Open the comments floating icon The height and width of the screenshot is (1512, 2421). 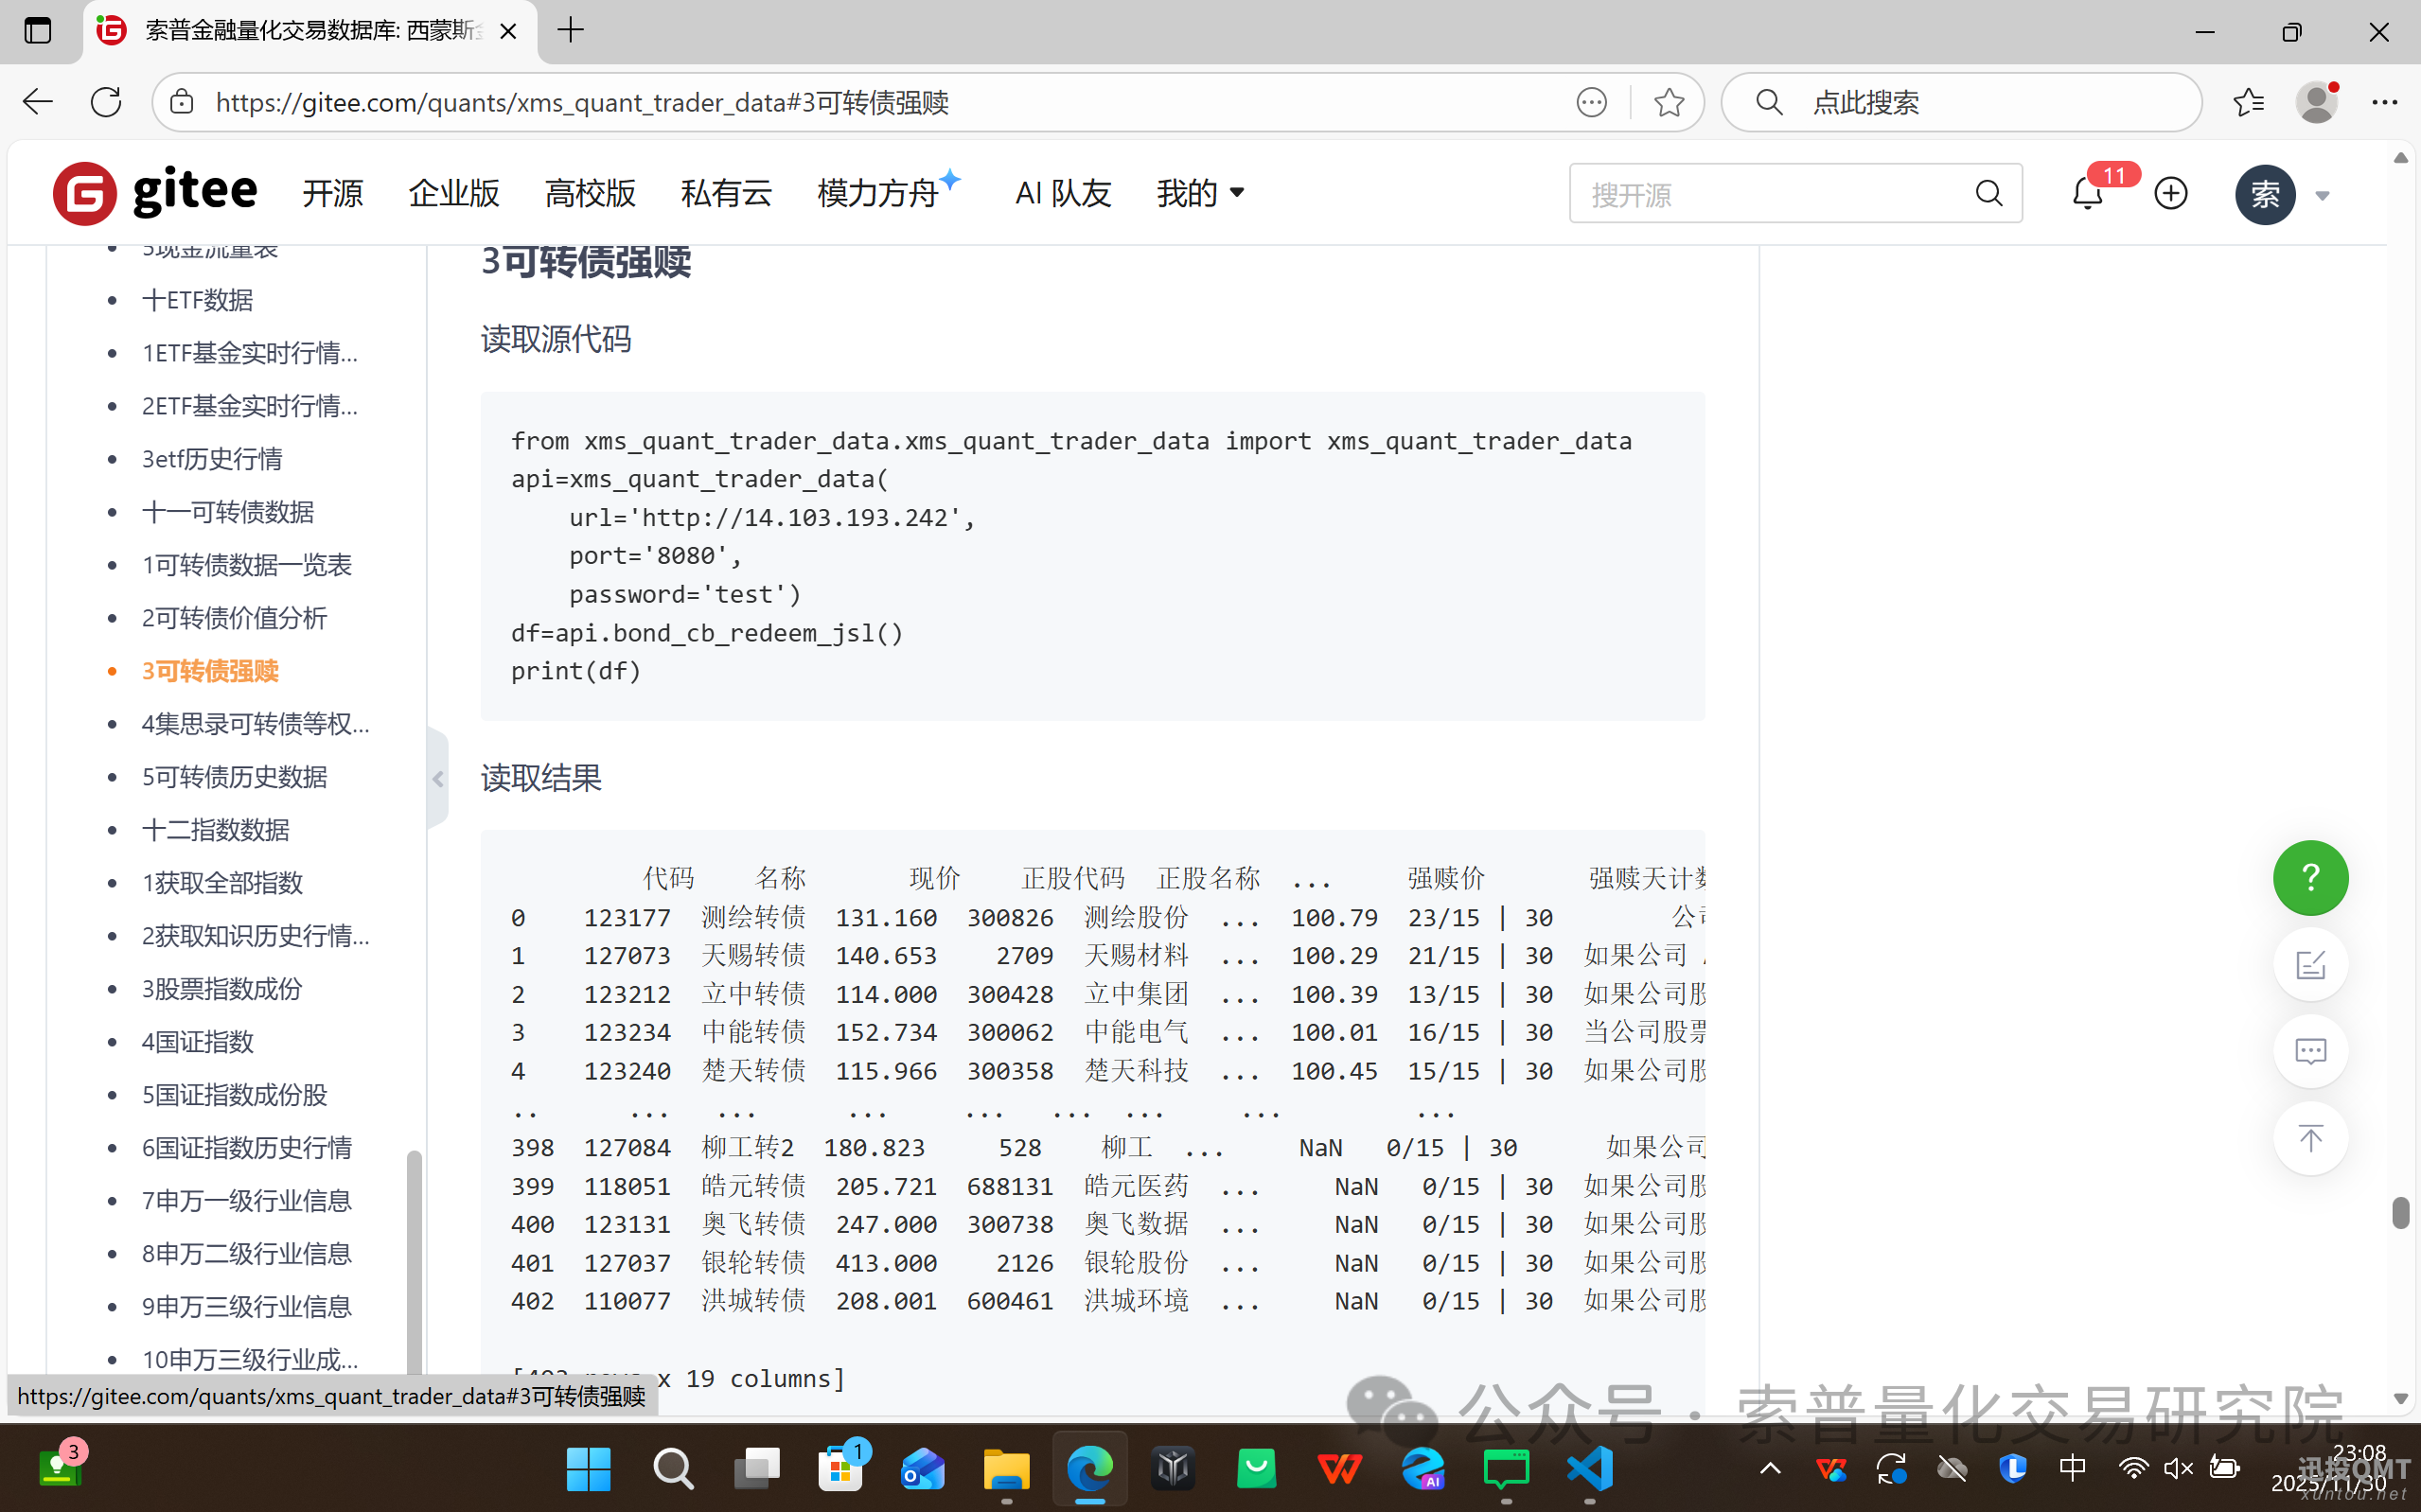pyautogui.click(x=2310, y=1051)
